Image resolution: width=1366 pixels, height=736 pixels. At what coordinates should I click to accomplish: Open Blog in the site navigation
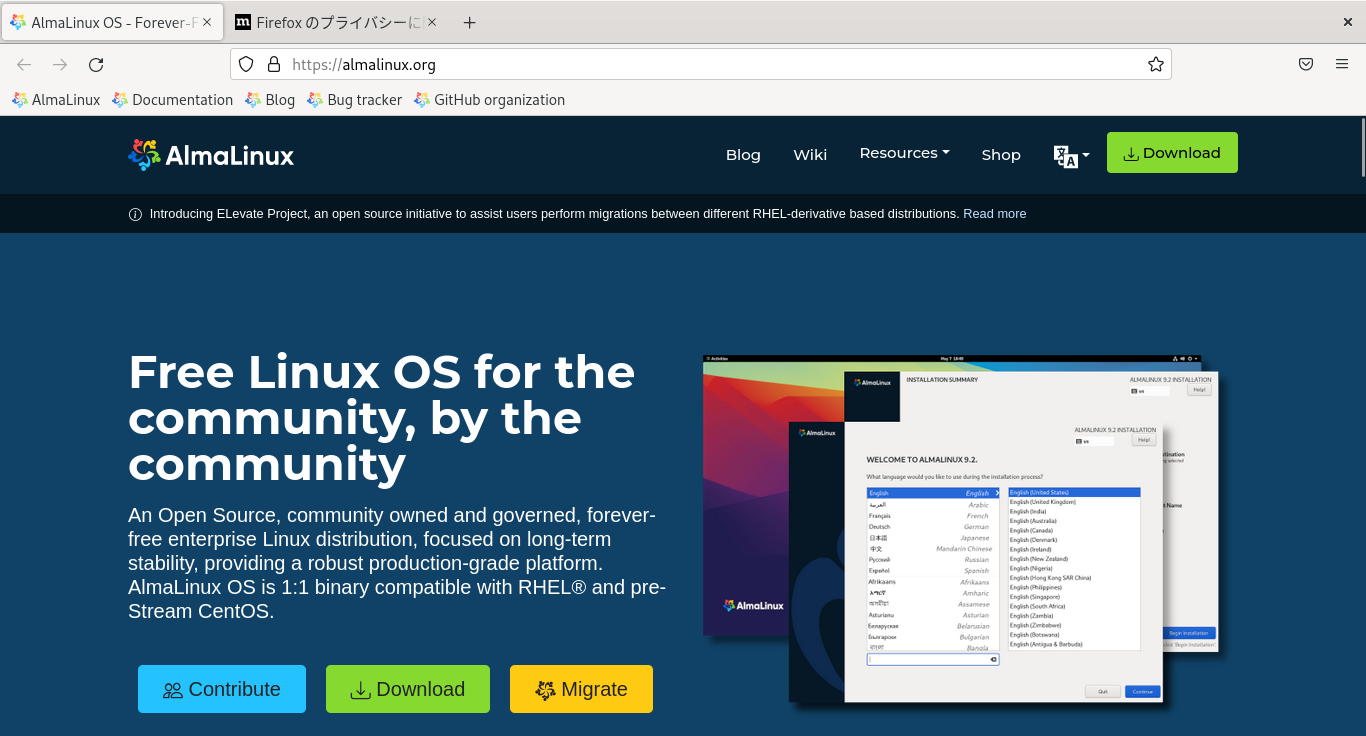click(743, 155)
